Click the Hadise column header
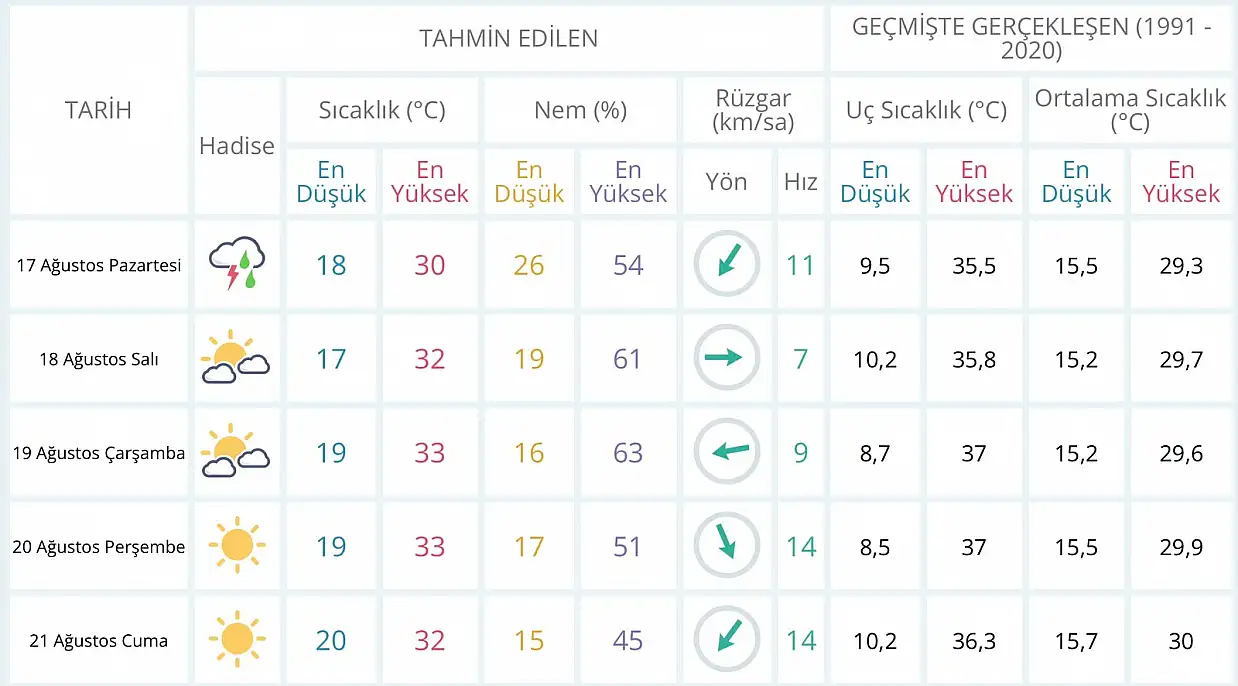 point(237,146)
